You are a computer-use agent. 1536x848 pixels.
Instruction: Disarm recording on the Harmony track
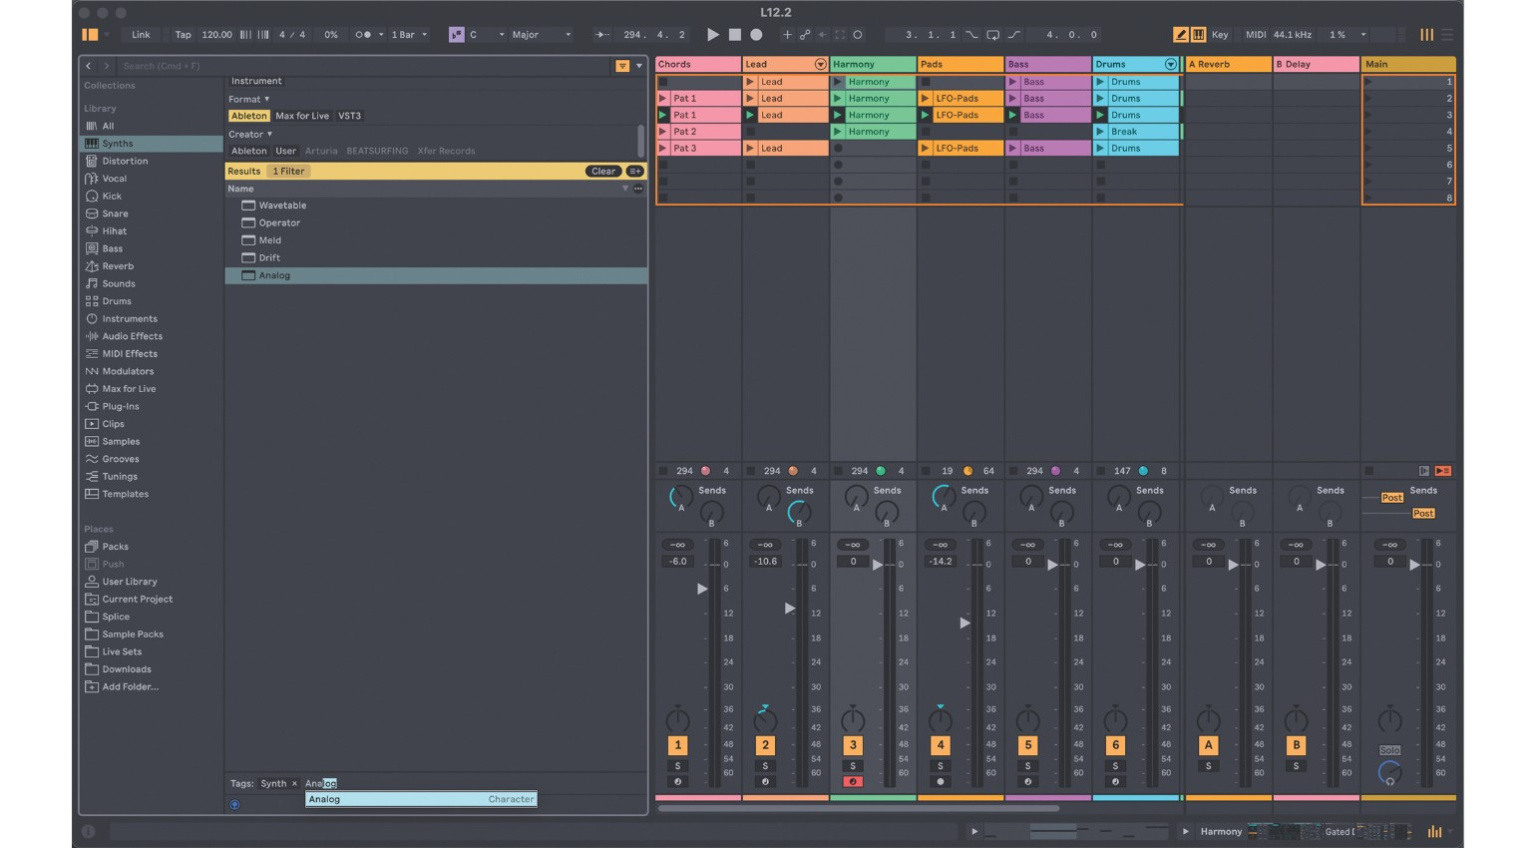(x=853, y=781)
